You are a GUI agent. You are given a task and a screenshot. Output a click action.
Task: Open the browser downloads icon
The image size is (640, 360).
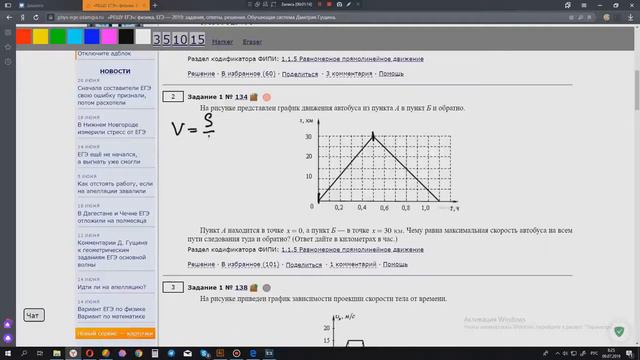point(631,18)
